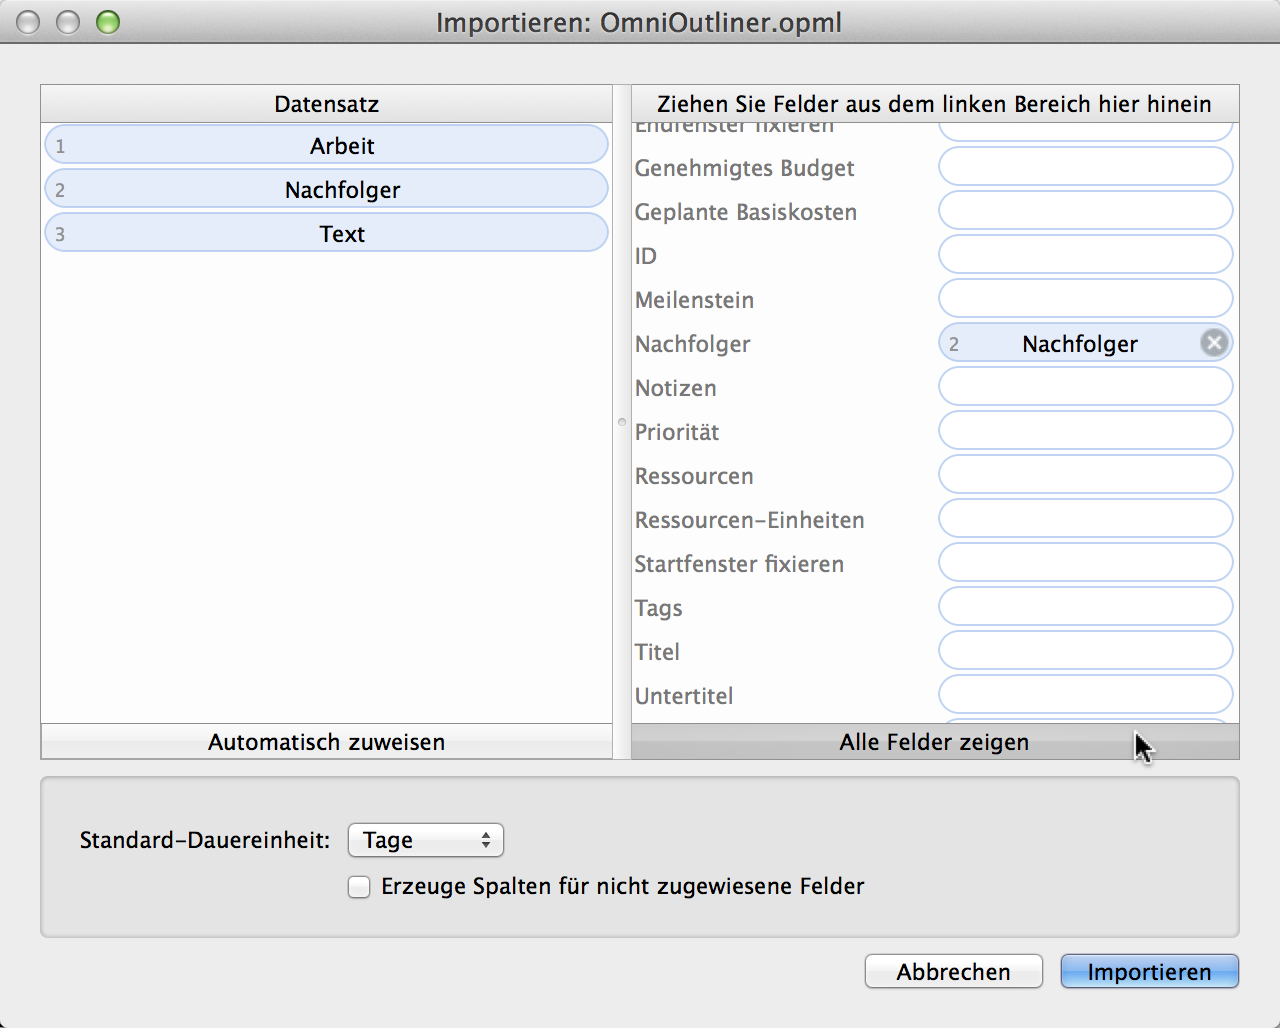Click the Untertitel label
Image resolution: width=1280 pixels, height=1028 pixels.
click(684, 696)
